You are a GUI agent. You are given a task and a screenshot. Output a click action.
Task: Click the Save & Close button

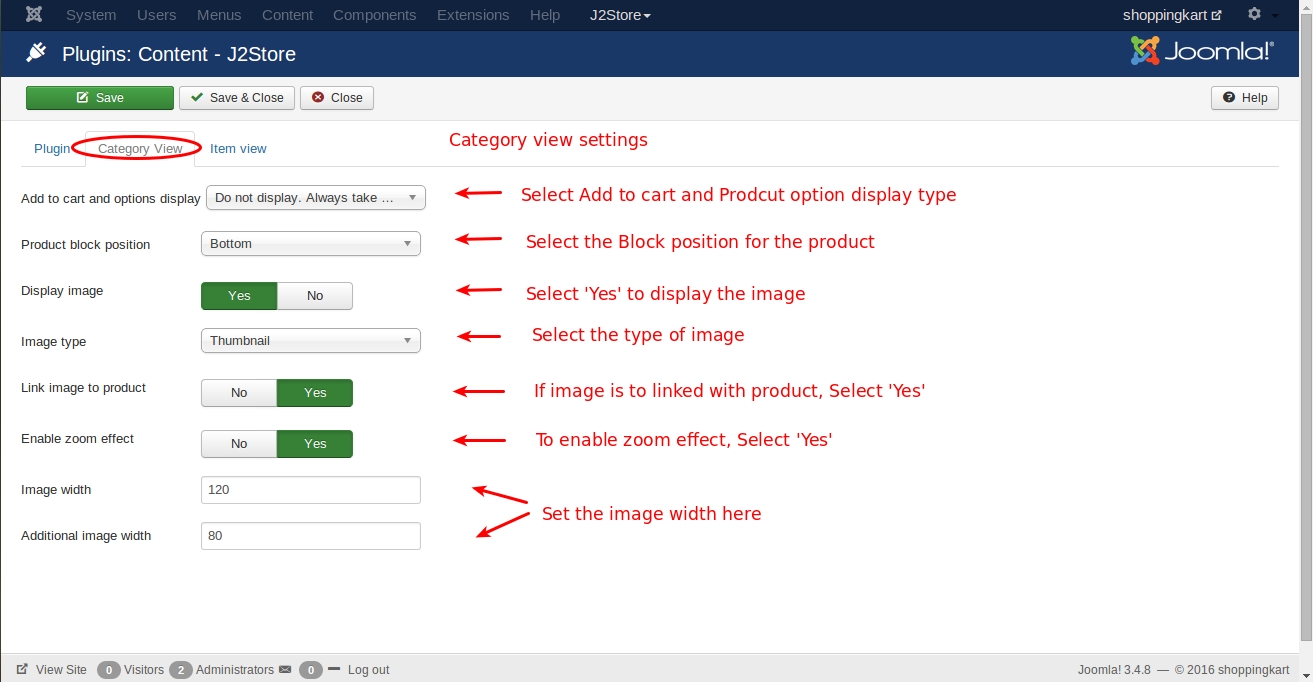[237, 98]
